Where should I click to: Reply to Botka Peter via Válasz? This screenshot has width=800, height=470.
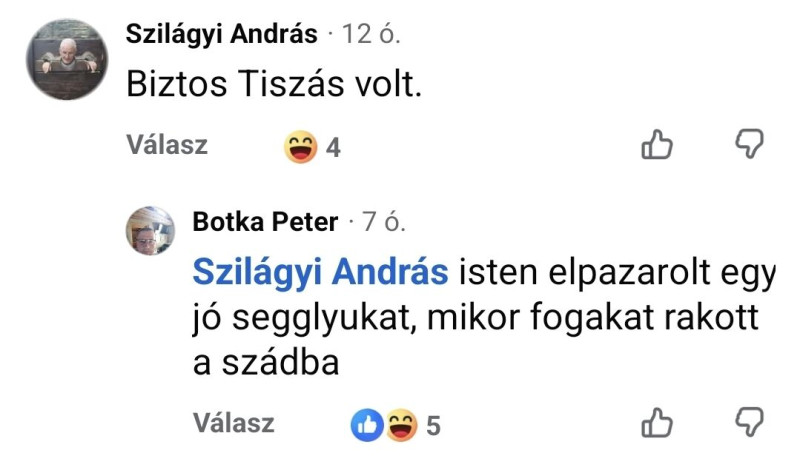(234, 423)
